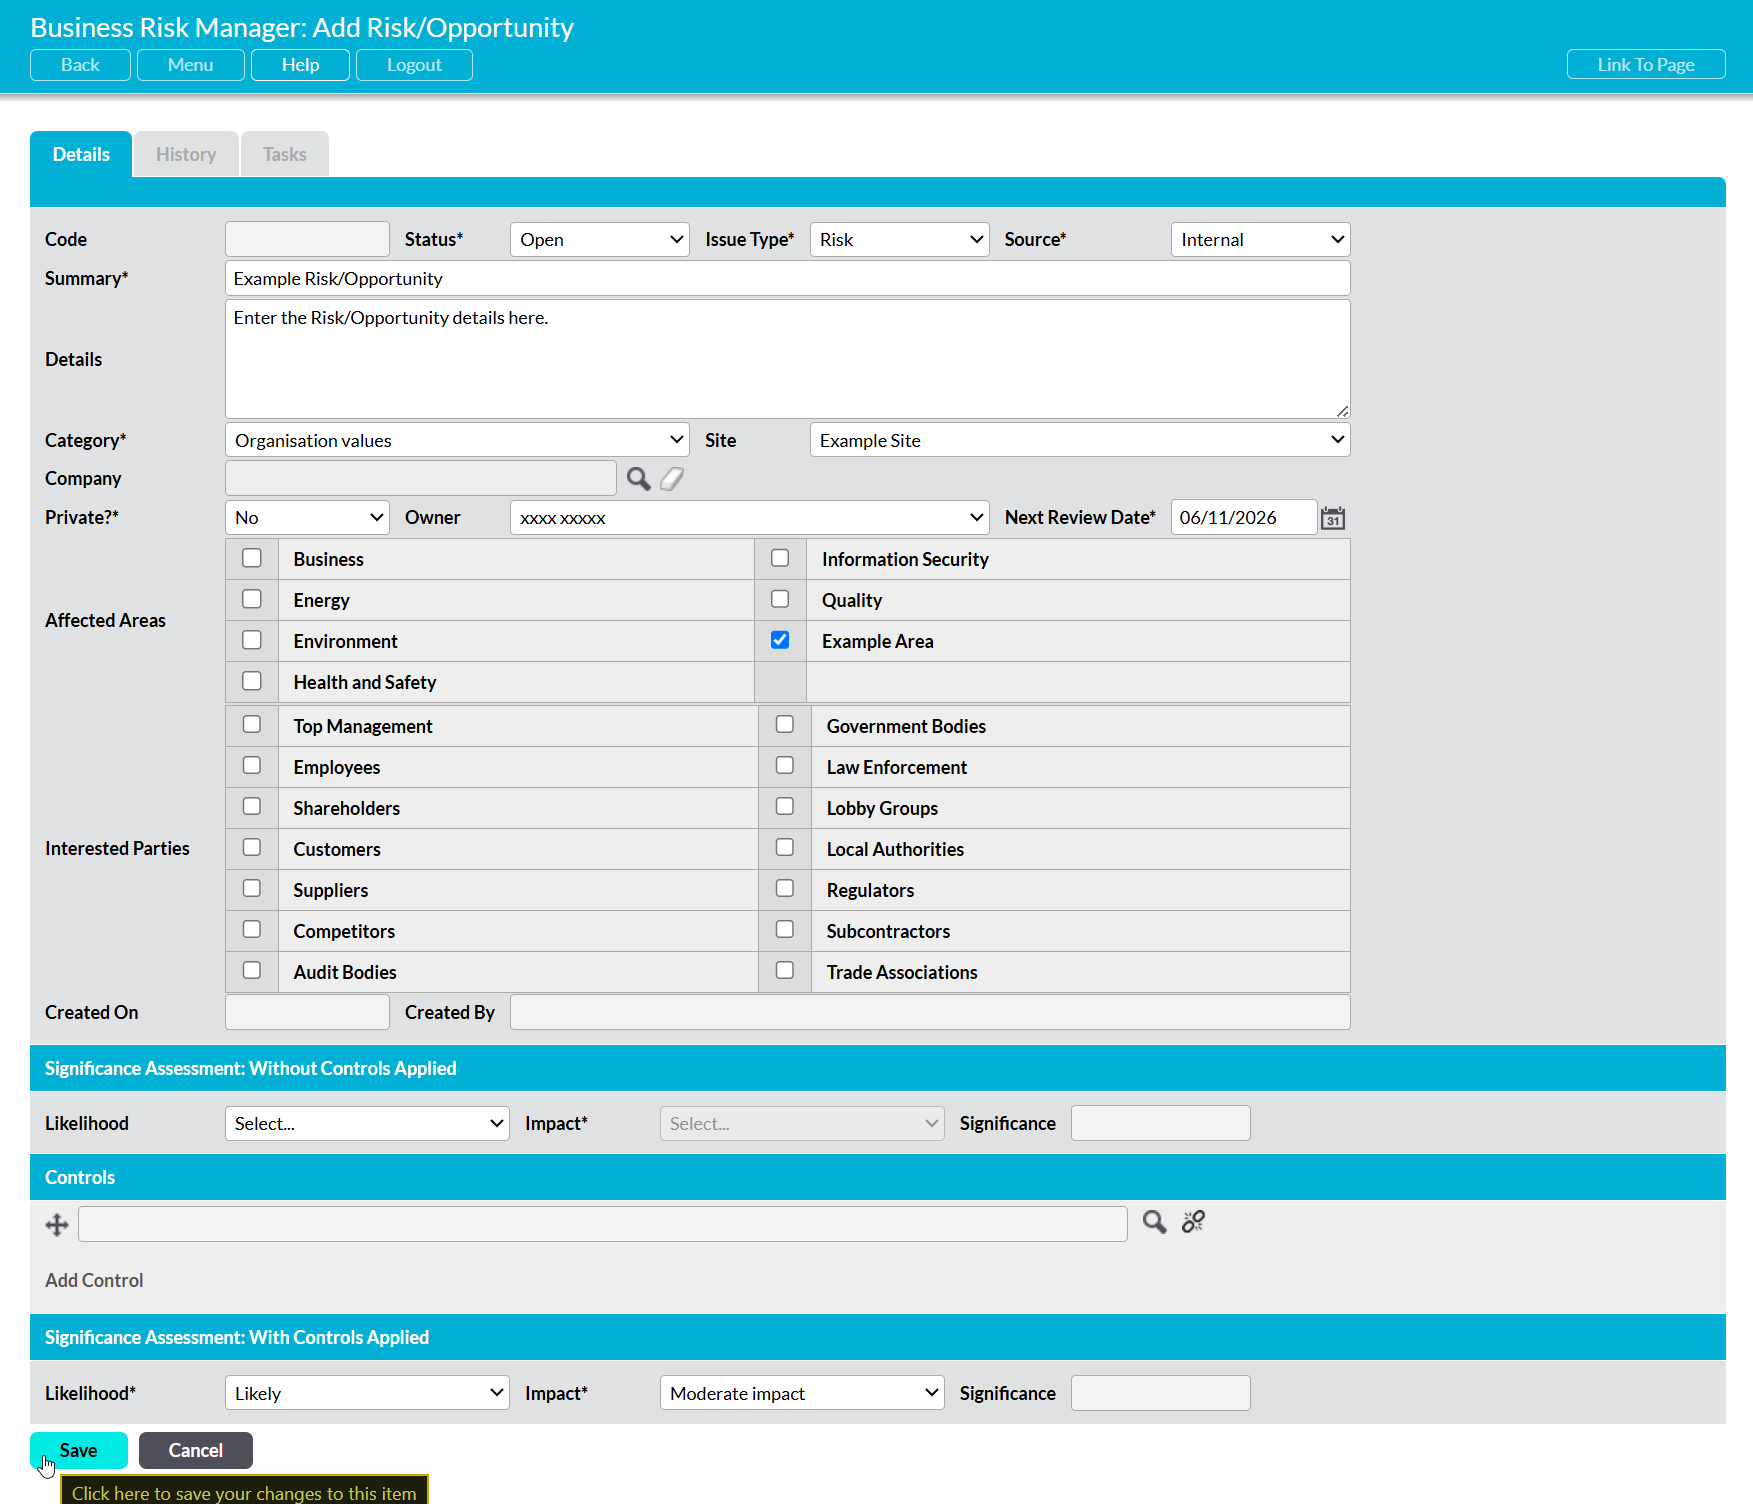Image resolution: width=1753 pixels, height=1504 pixels.
Task: Tick the Lobby Groups checkbox
Action: click(x=785, y=806)
